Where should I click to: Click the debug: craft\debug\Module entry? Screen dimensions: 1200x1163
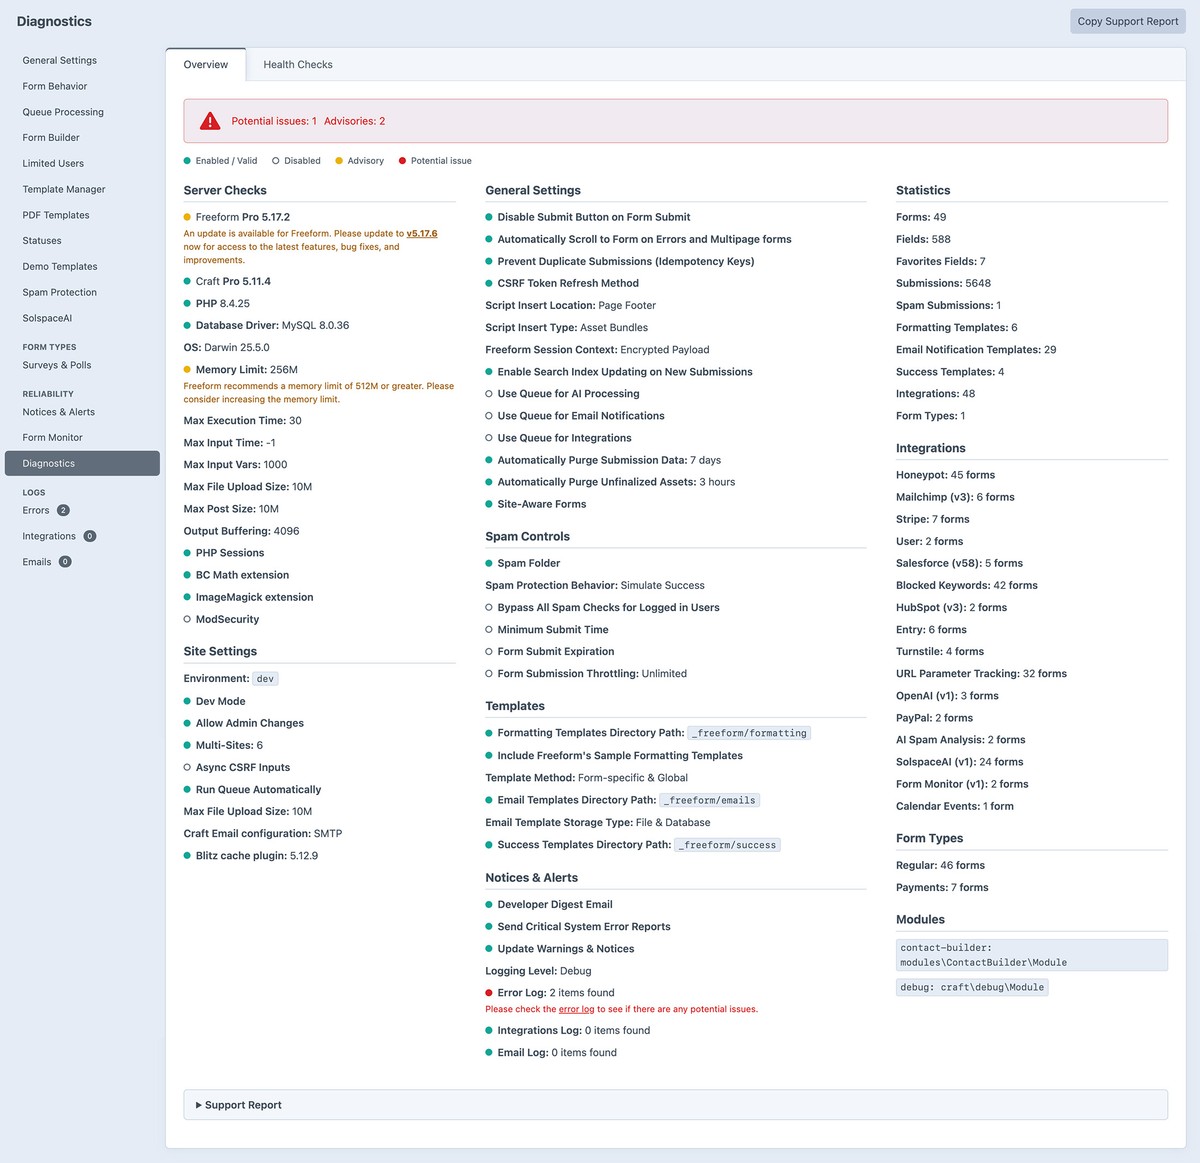click(972, 987)
